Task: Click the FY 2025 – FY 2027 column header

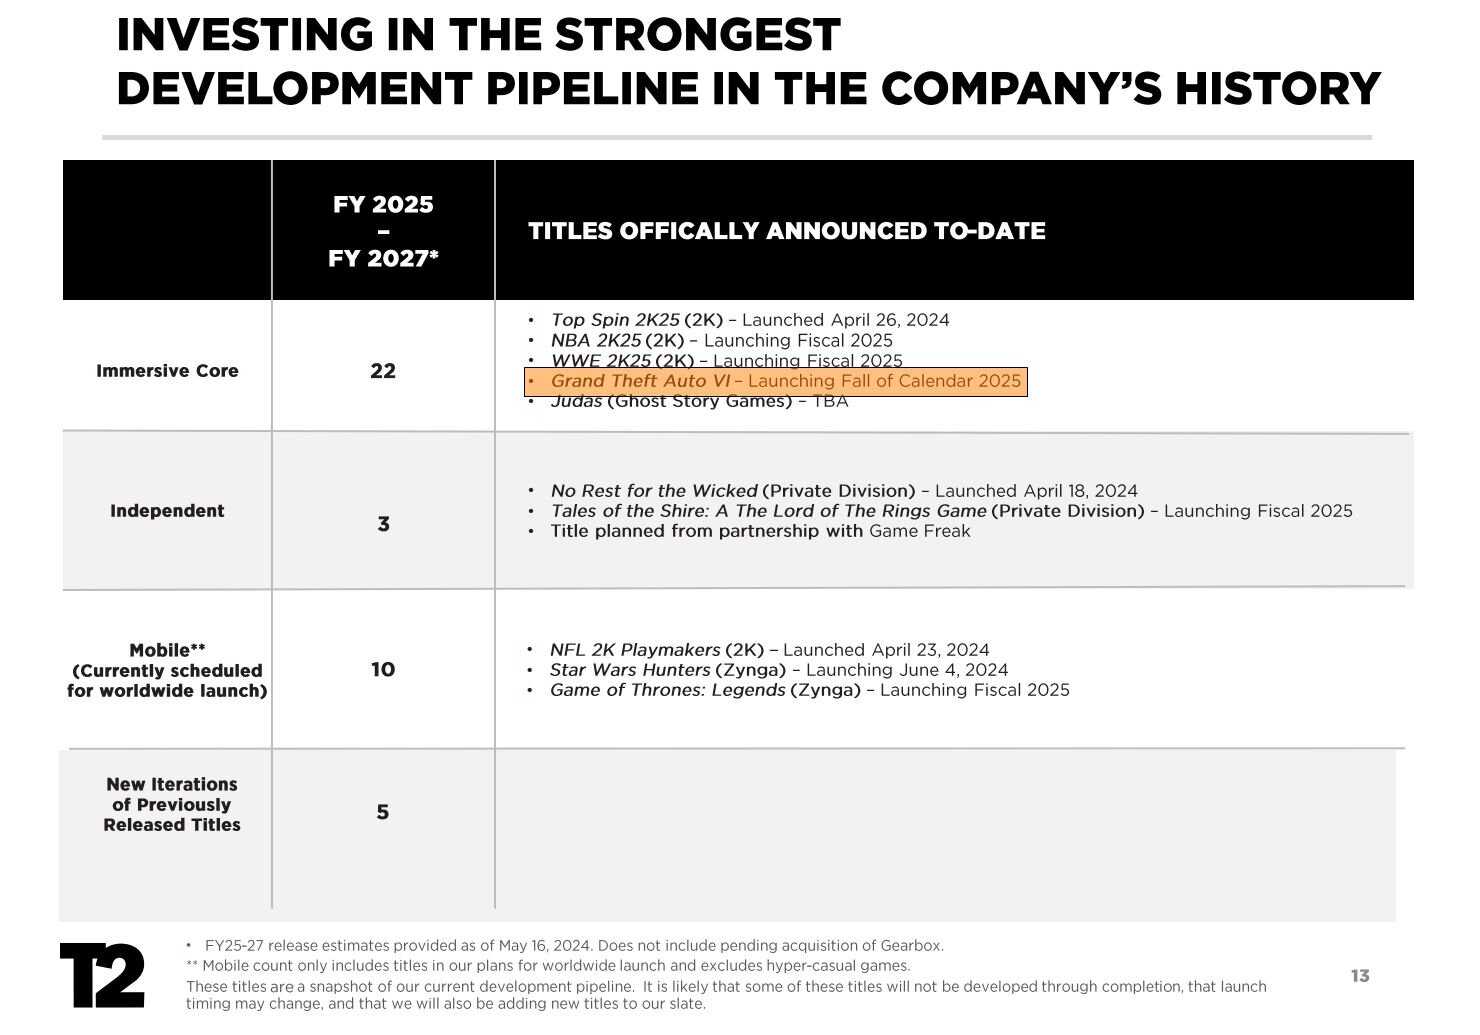Action: [383, 231]
